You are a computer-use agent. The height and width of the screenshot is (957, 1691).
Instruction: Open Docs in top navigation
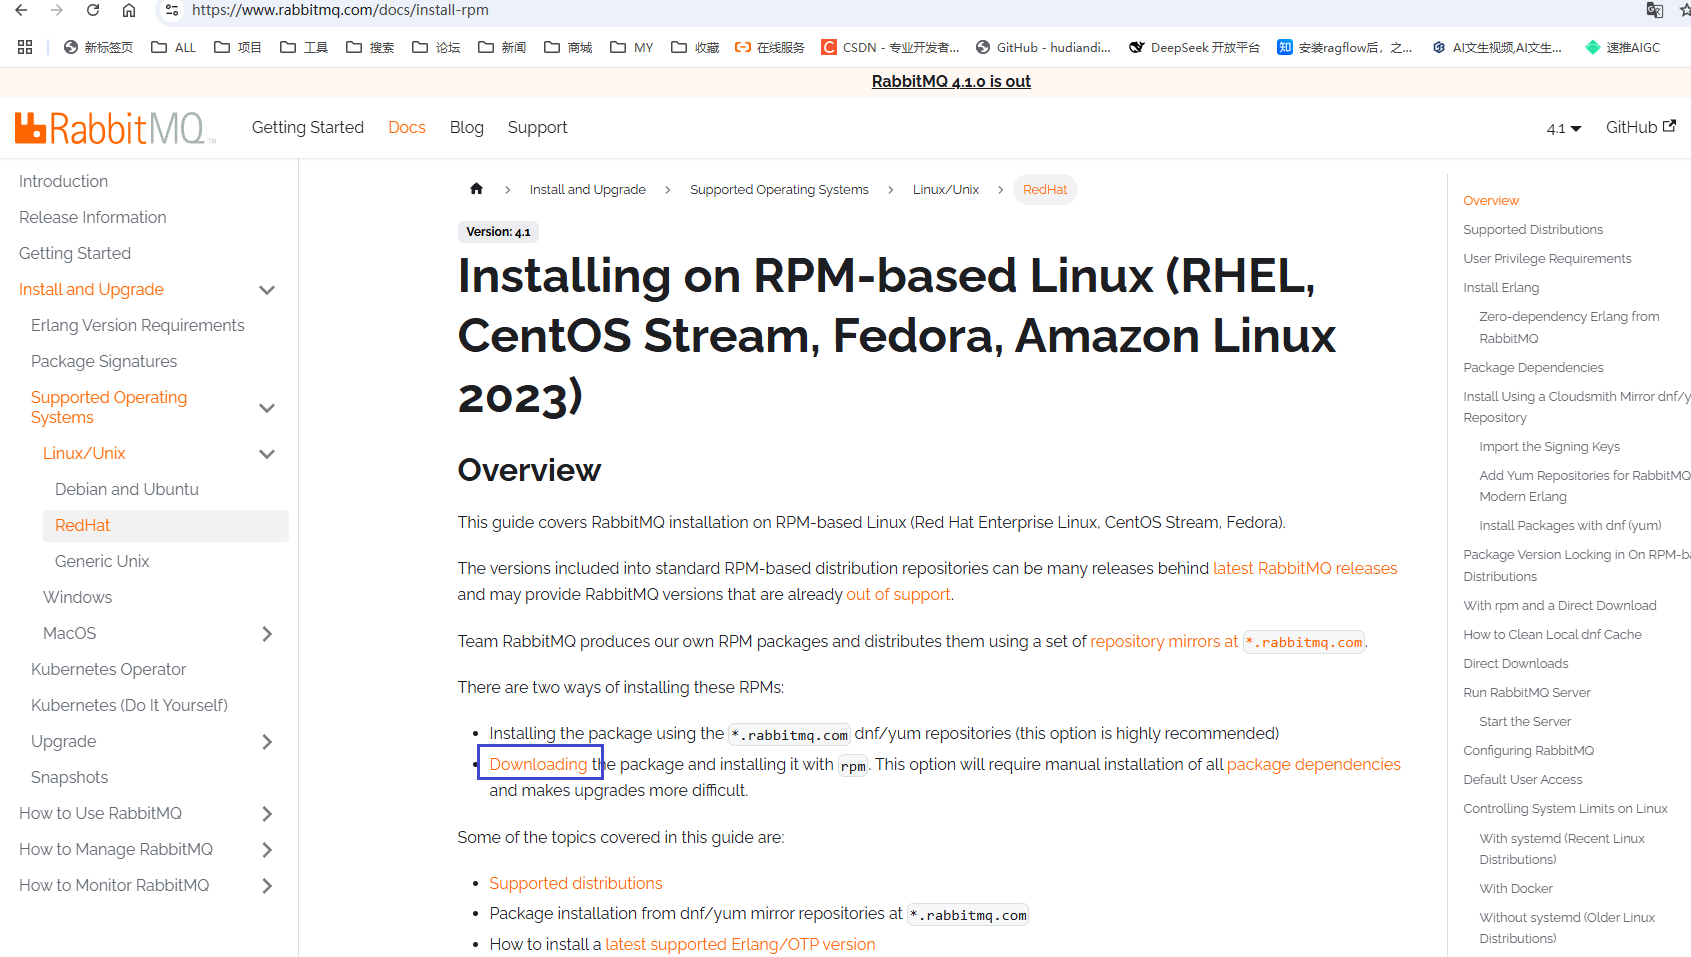tap(407, 127)
